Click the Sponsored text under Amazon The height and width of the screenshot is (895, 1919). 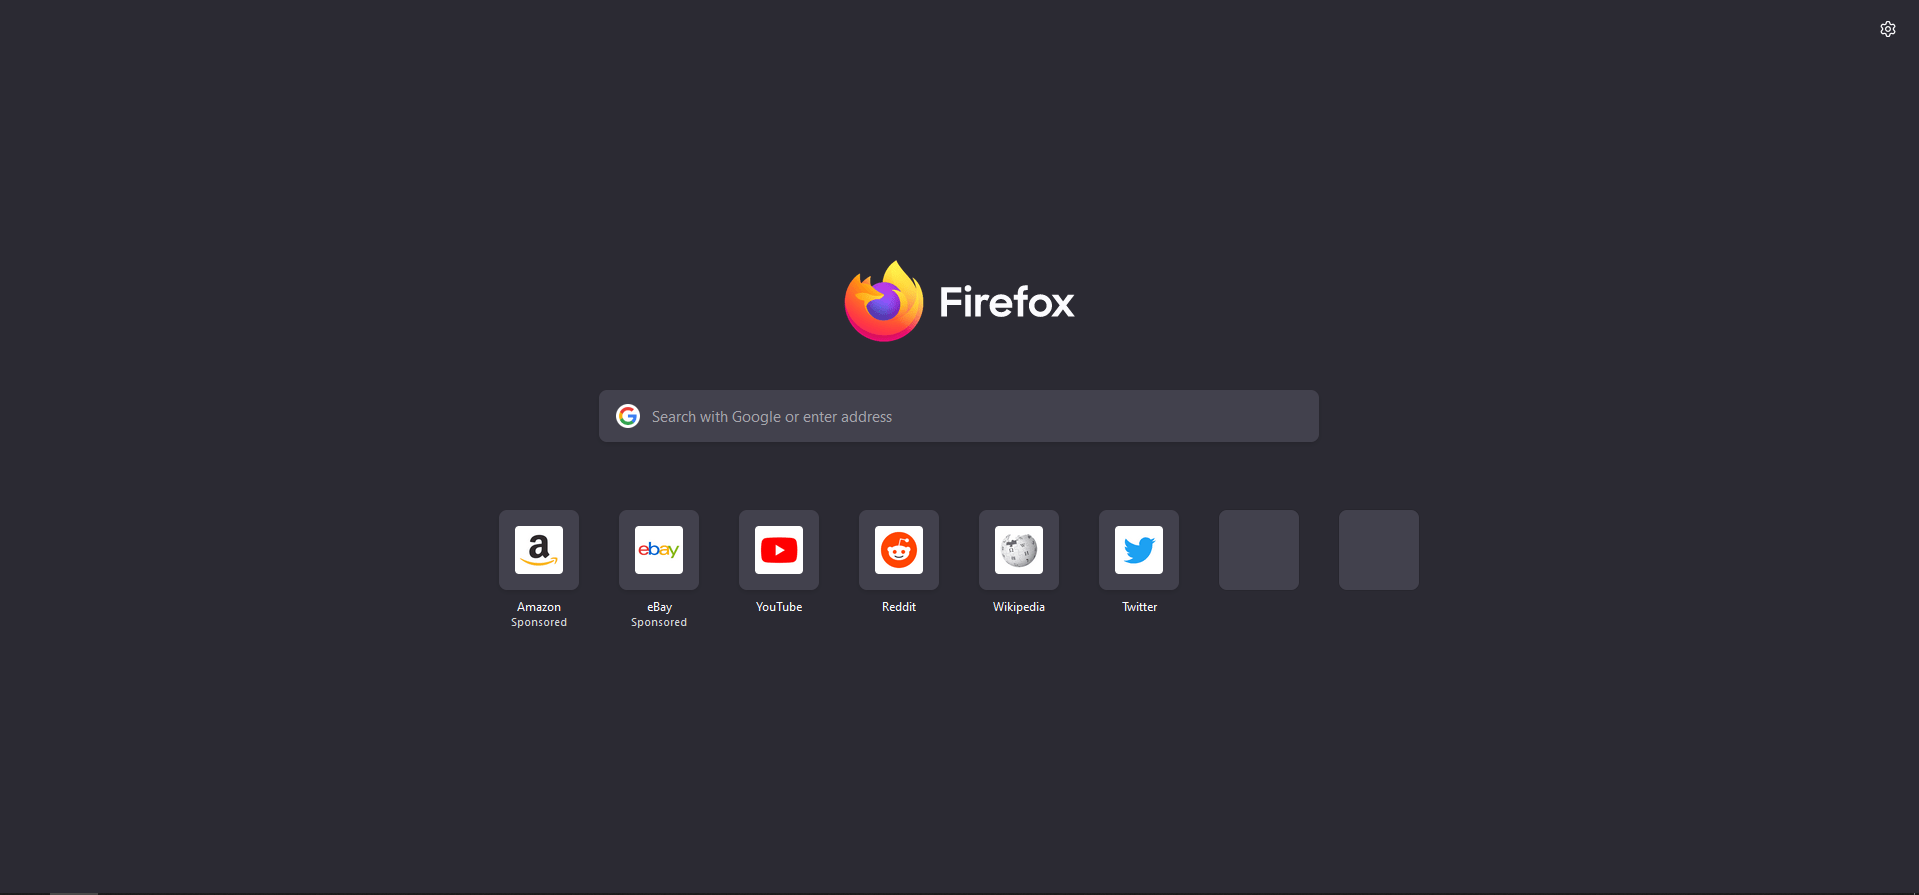tap(539, 622)
